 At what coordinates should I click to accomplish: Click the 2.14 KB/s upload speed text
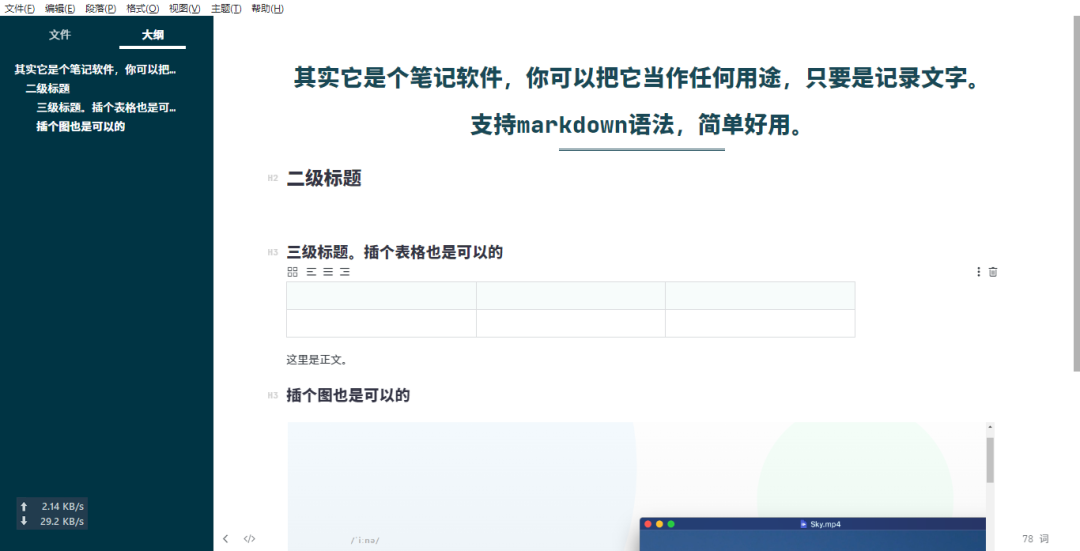(x=63, y=506)
